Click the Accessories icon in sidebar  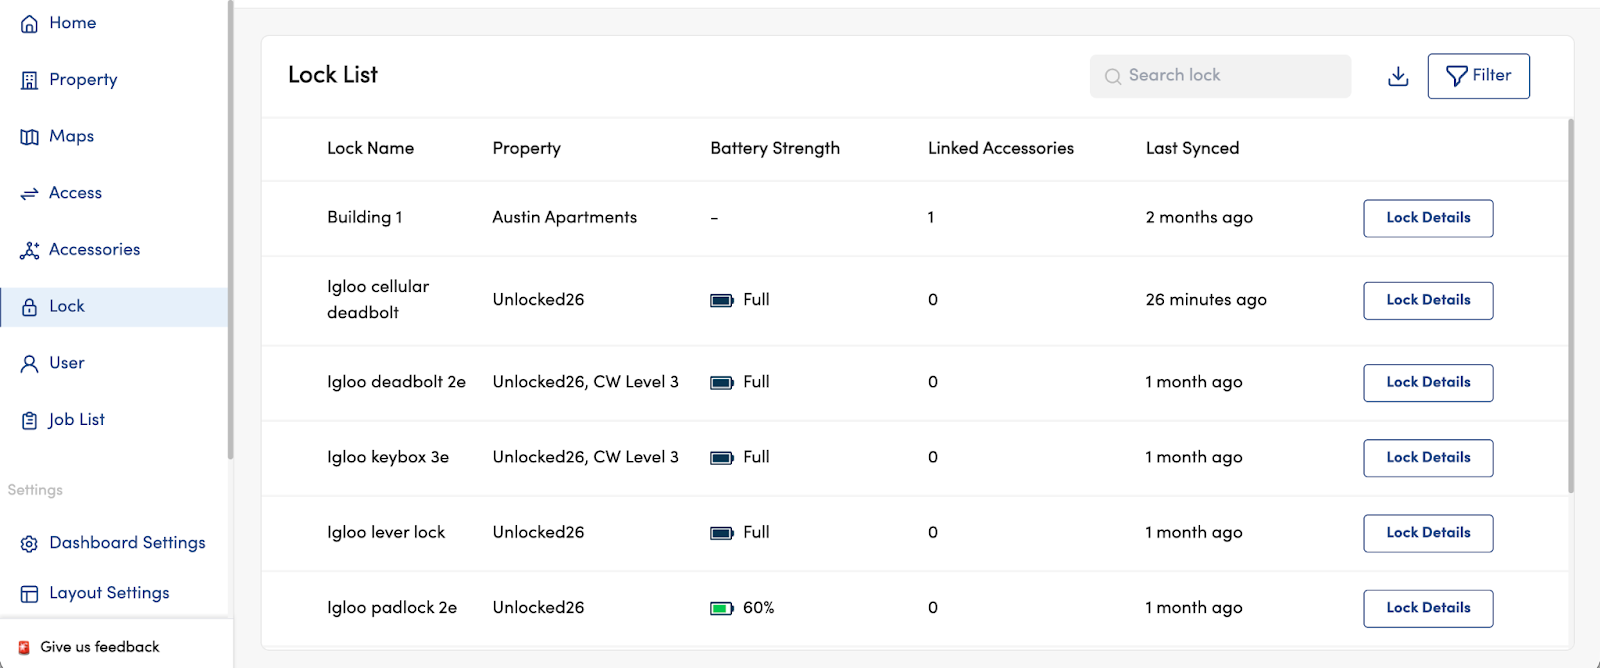coord(30,250)
